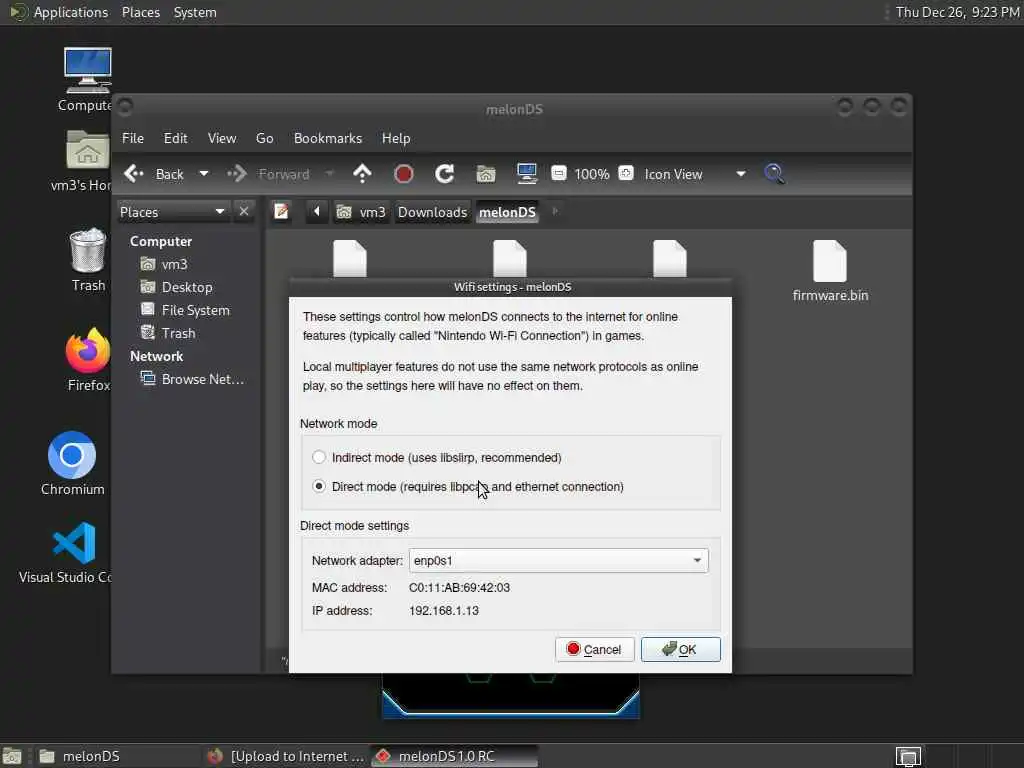
Task: Open Places menu in top panel
Action: [140, 12]
